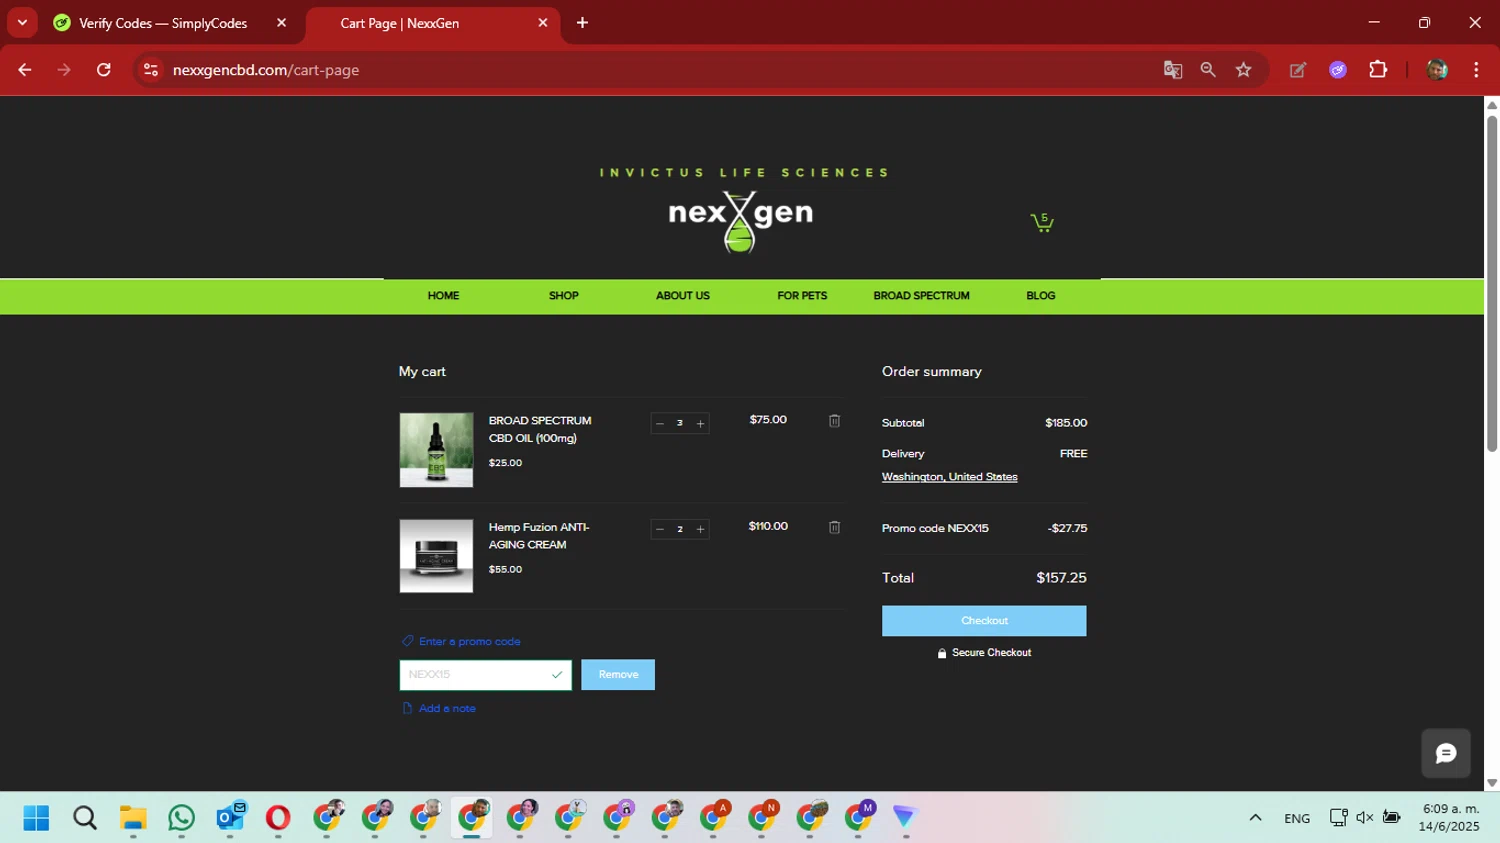Image resolution: width=1500 pixels, height=843 pixels.
Task: View site information icon in address bar
Action: pos(151,70)
